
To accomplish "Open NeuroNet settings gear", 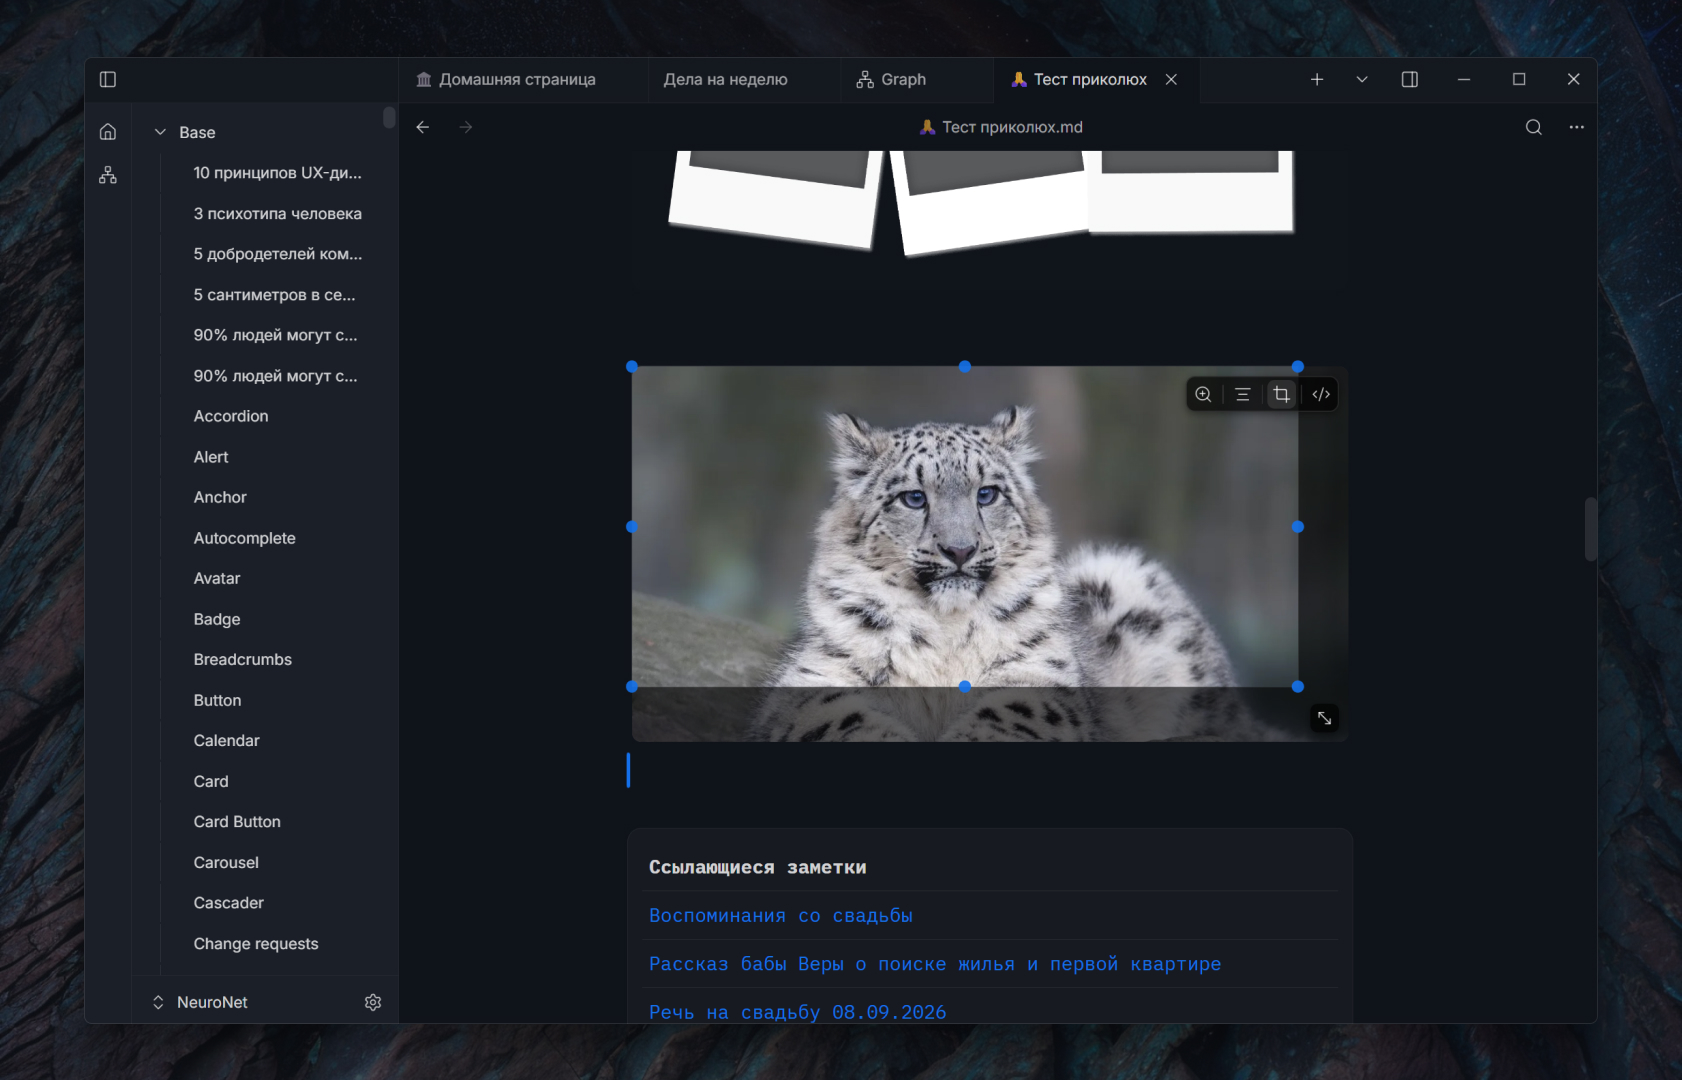I will click(373, 1002).
